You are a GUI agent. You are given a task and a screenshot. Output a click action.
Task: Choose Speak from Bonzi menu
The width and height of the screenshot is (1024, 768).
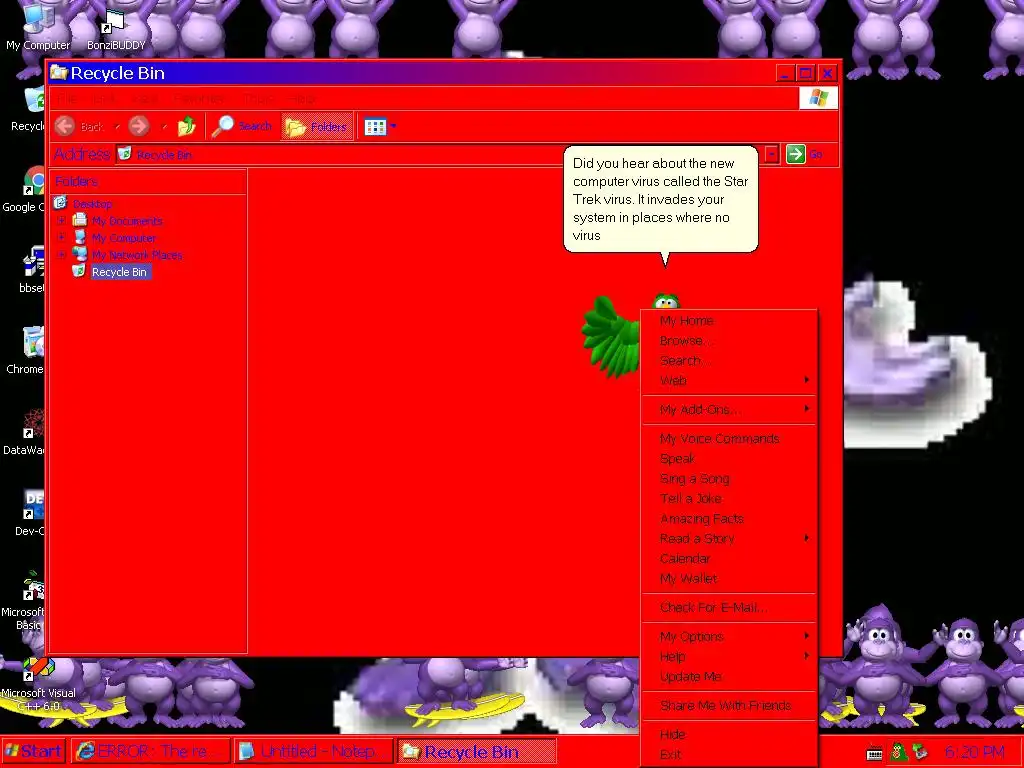coord(729,458)
